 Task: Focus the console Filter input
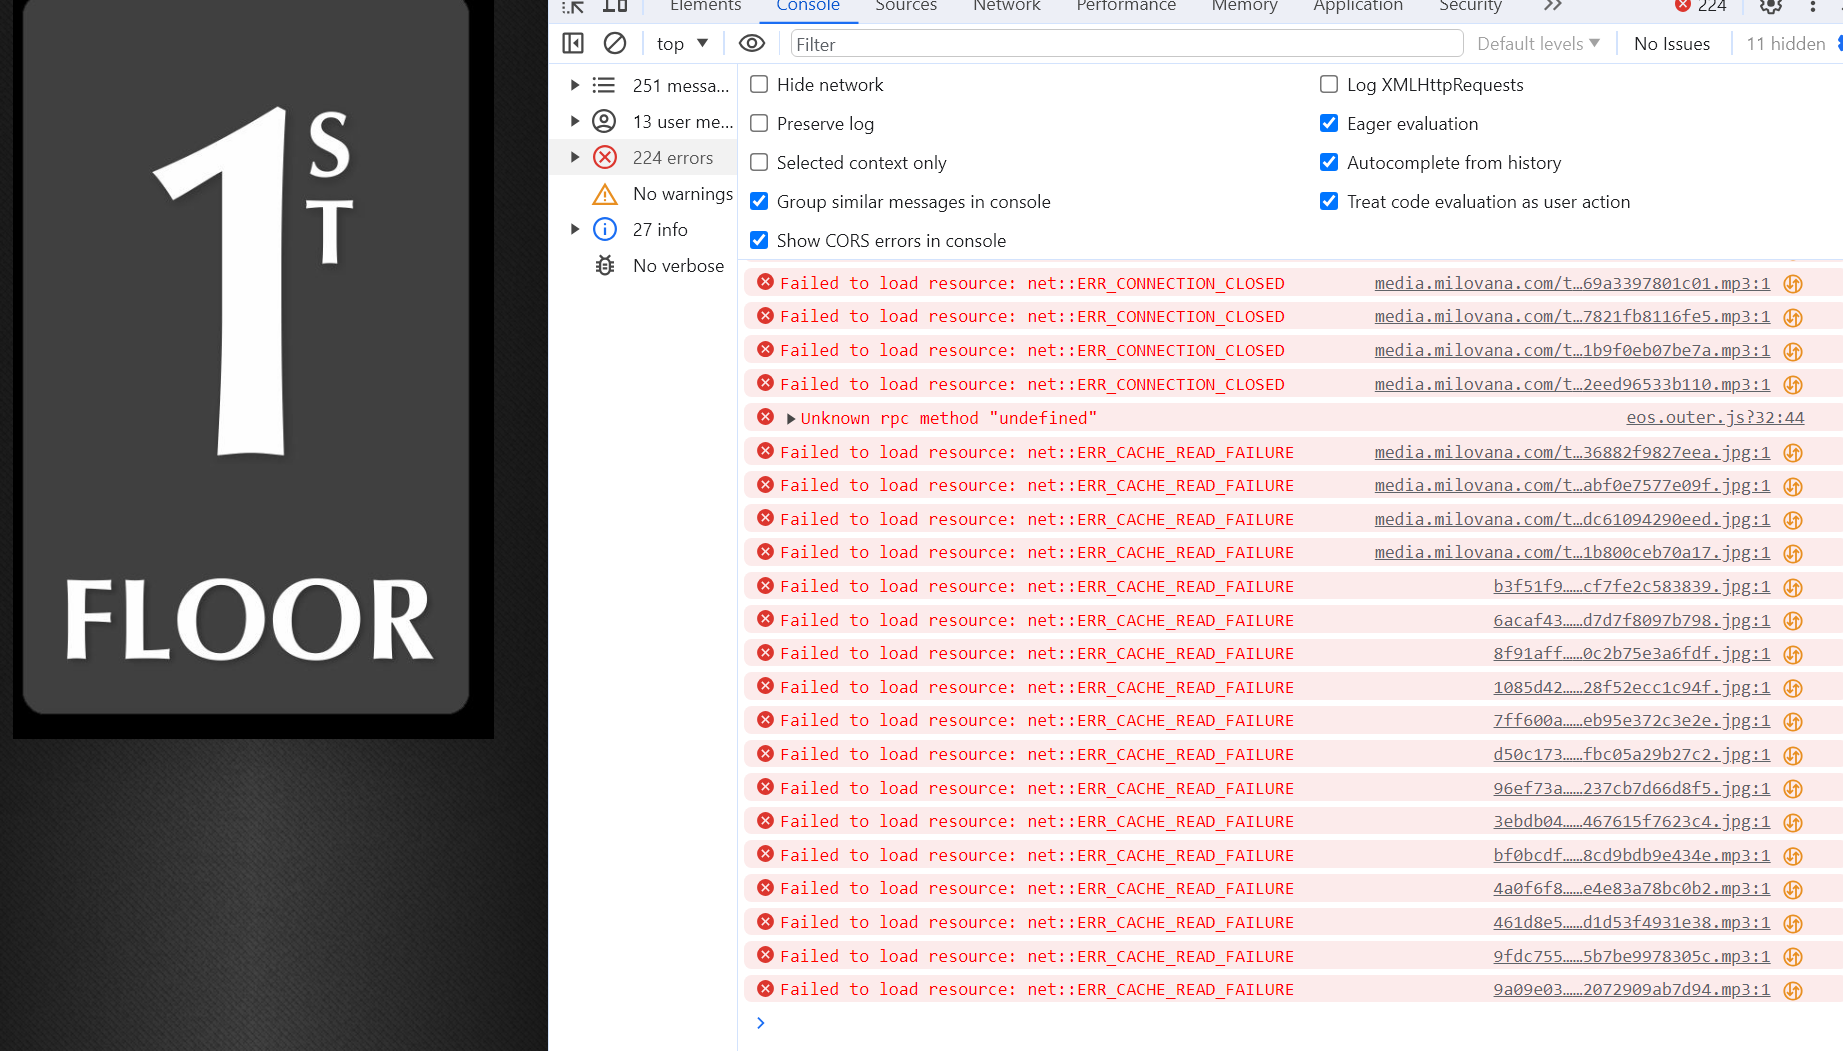tap(1127, 44)
